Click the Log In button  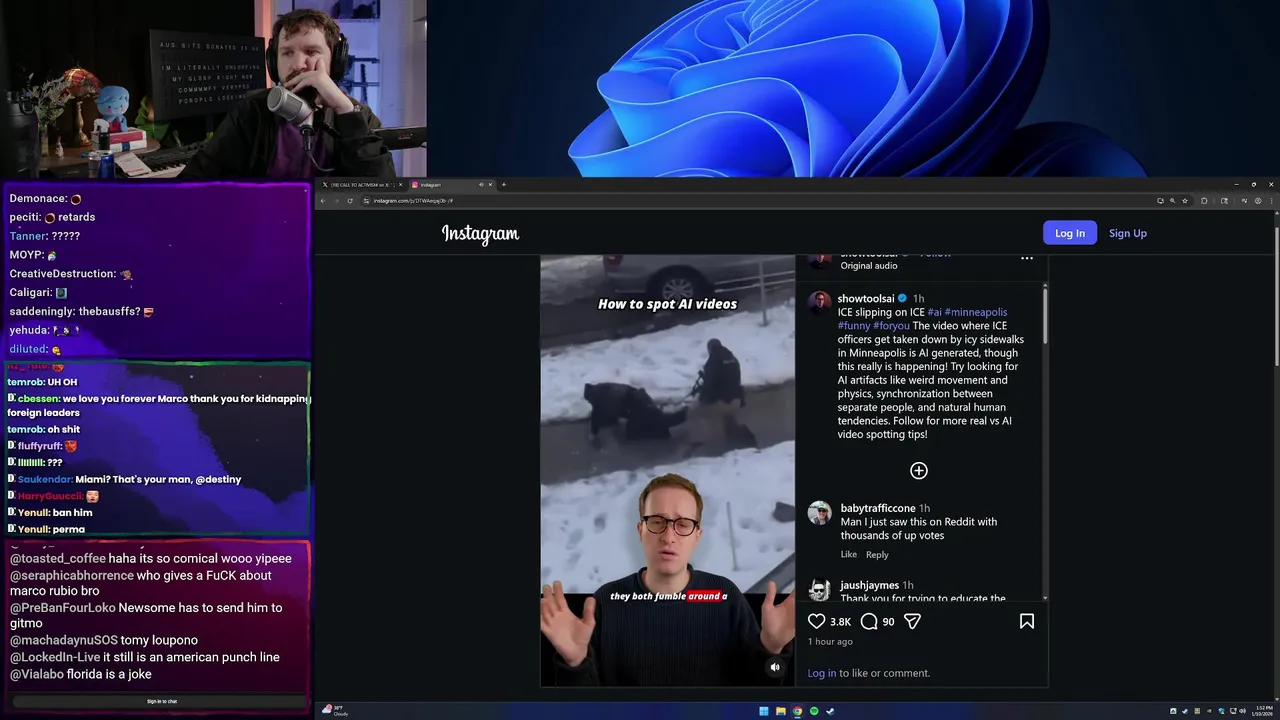[1070, 233]
